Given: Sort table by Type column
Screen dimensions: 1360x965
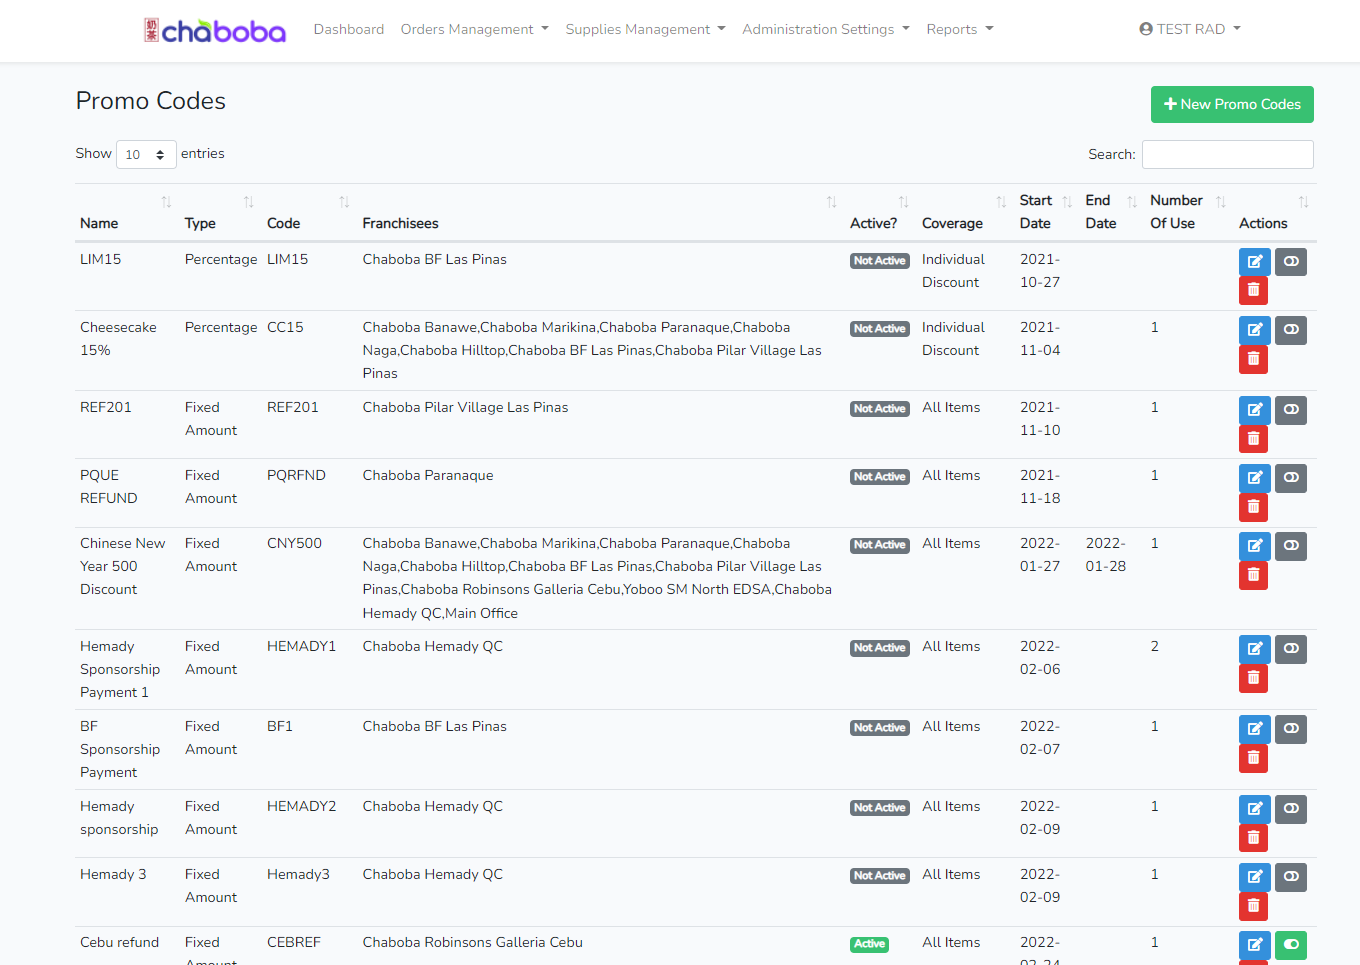Looking at the screenshot, I should pos(220,212).
